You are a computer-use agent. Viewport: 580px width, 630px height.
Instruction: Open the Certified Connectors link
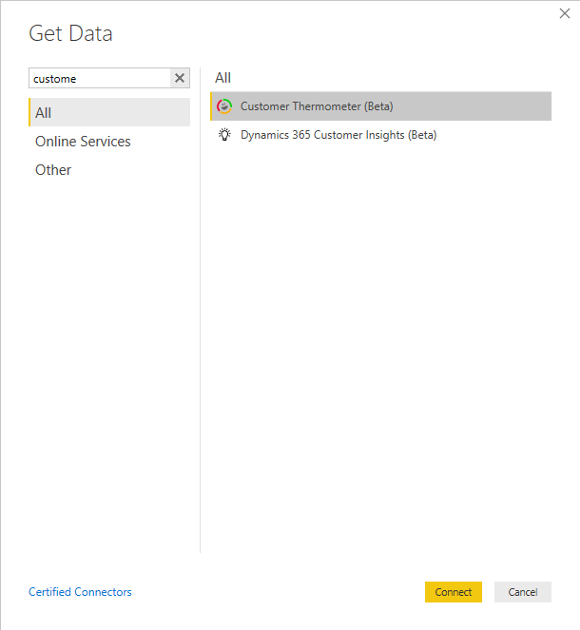[80, 592]
